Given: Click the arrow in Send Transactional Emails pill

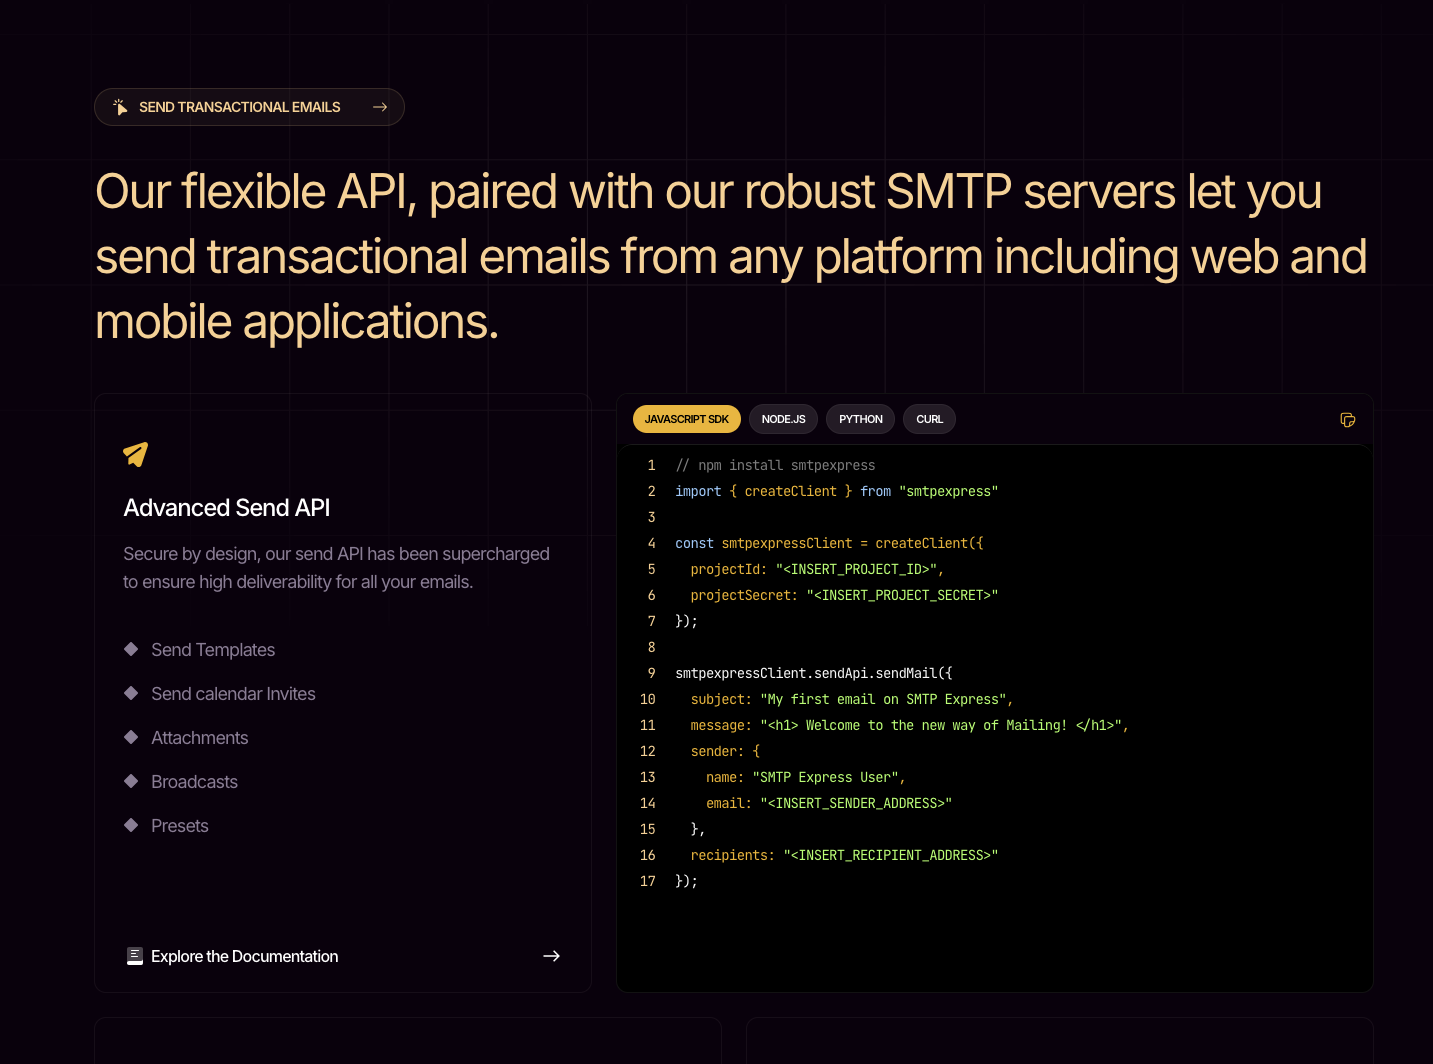Looking at the screenshot, I should click(x=380, y=107).
